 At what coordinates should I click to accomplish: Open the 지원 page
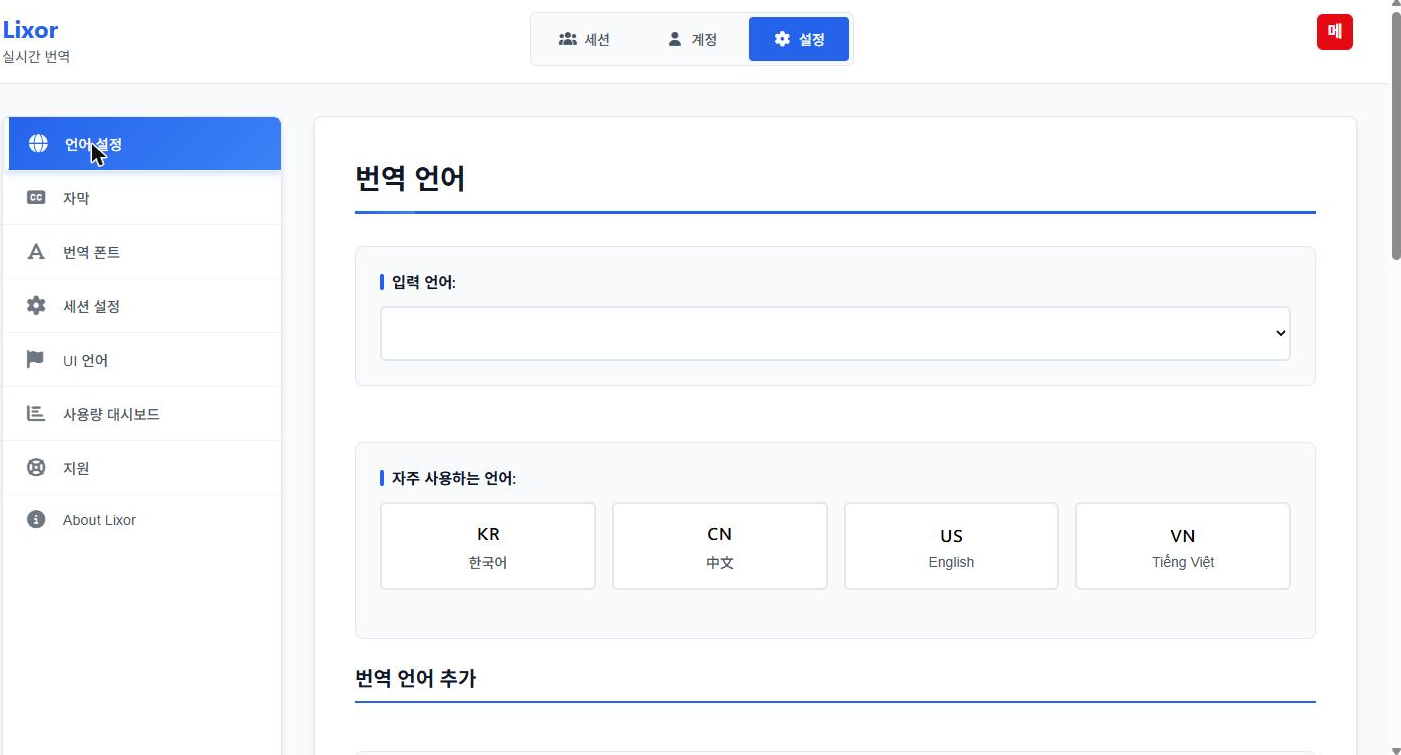pyautogui.click(x=143, y=468)
